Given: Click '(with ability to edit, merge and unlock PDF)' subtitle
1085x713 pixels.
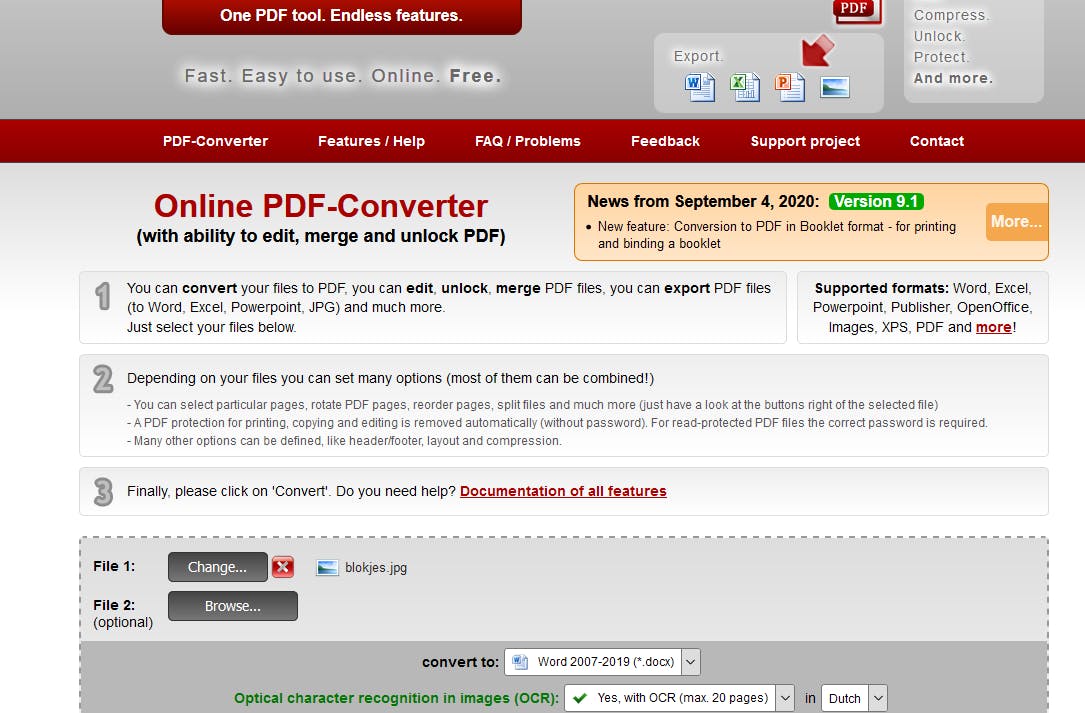Looking at the screenshot, I should coord(320,236).
